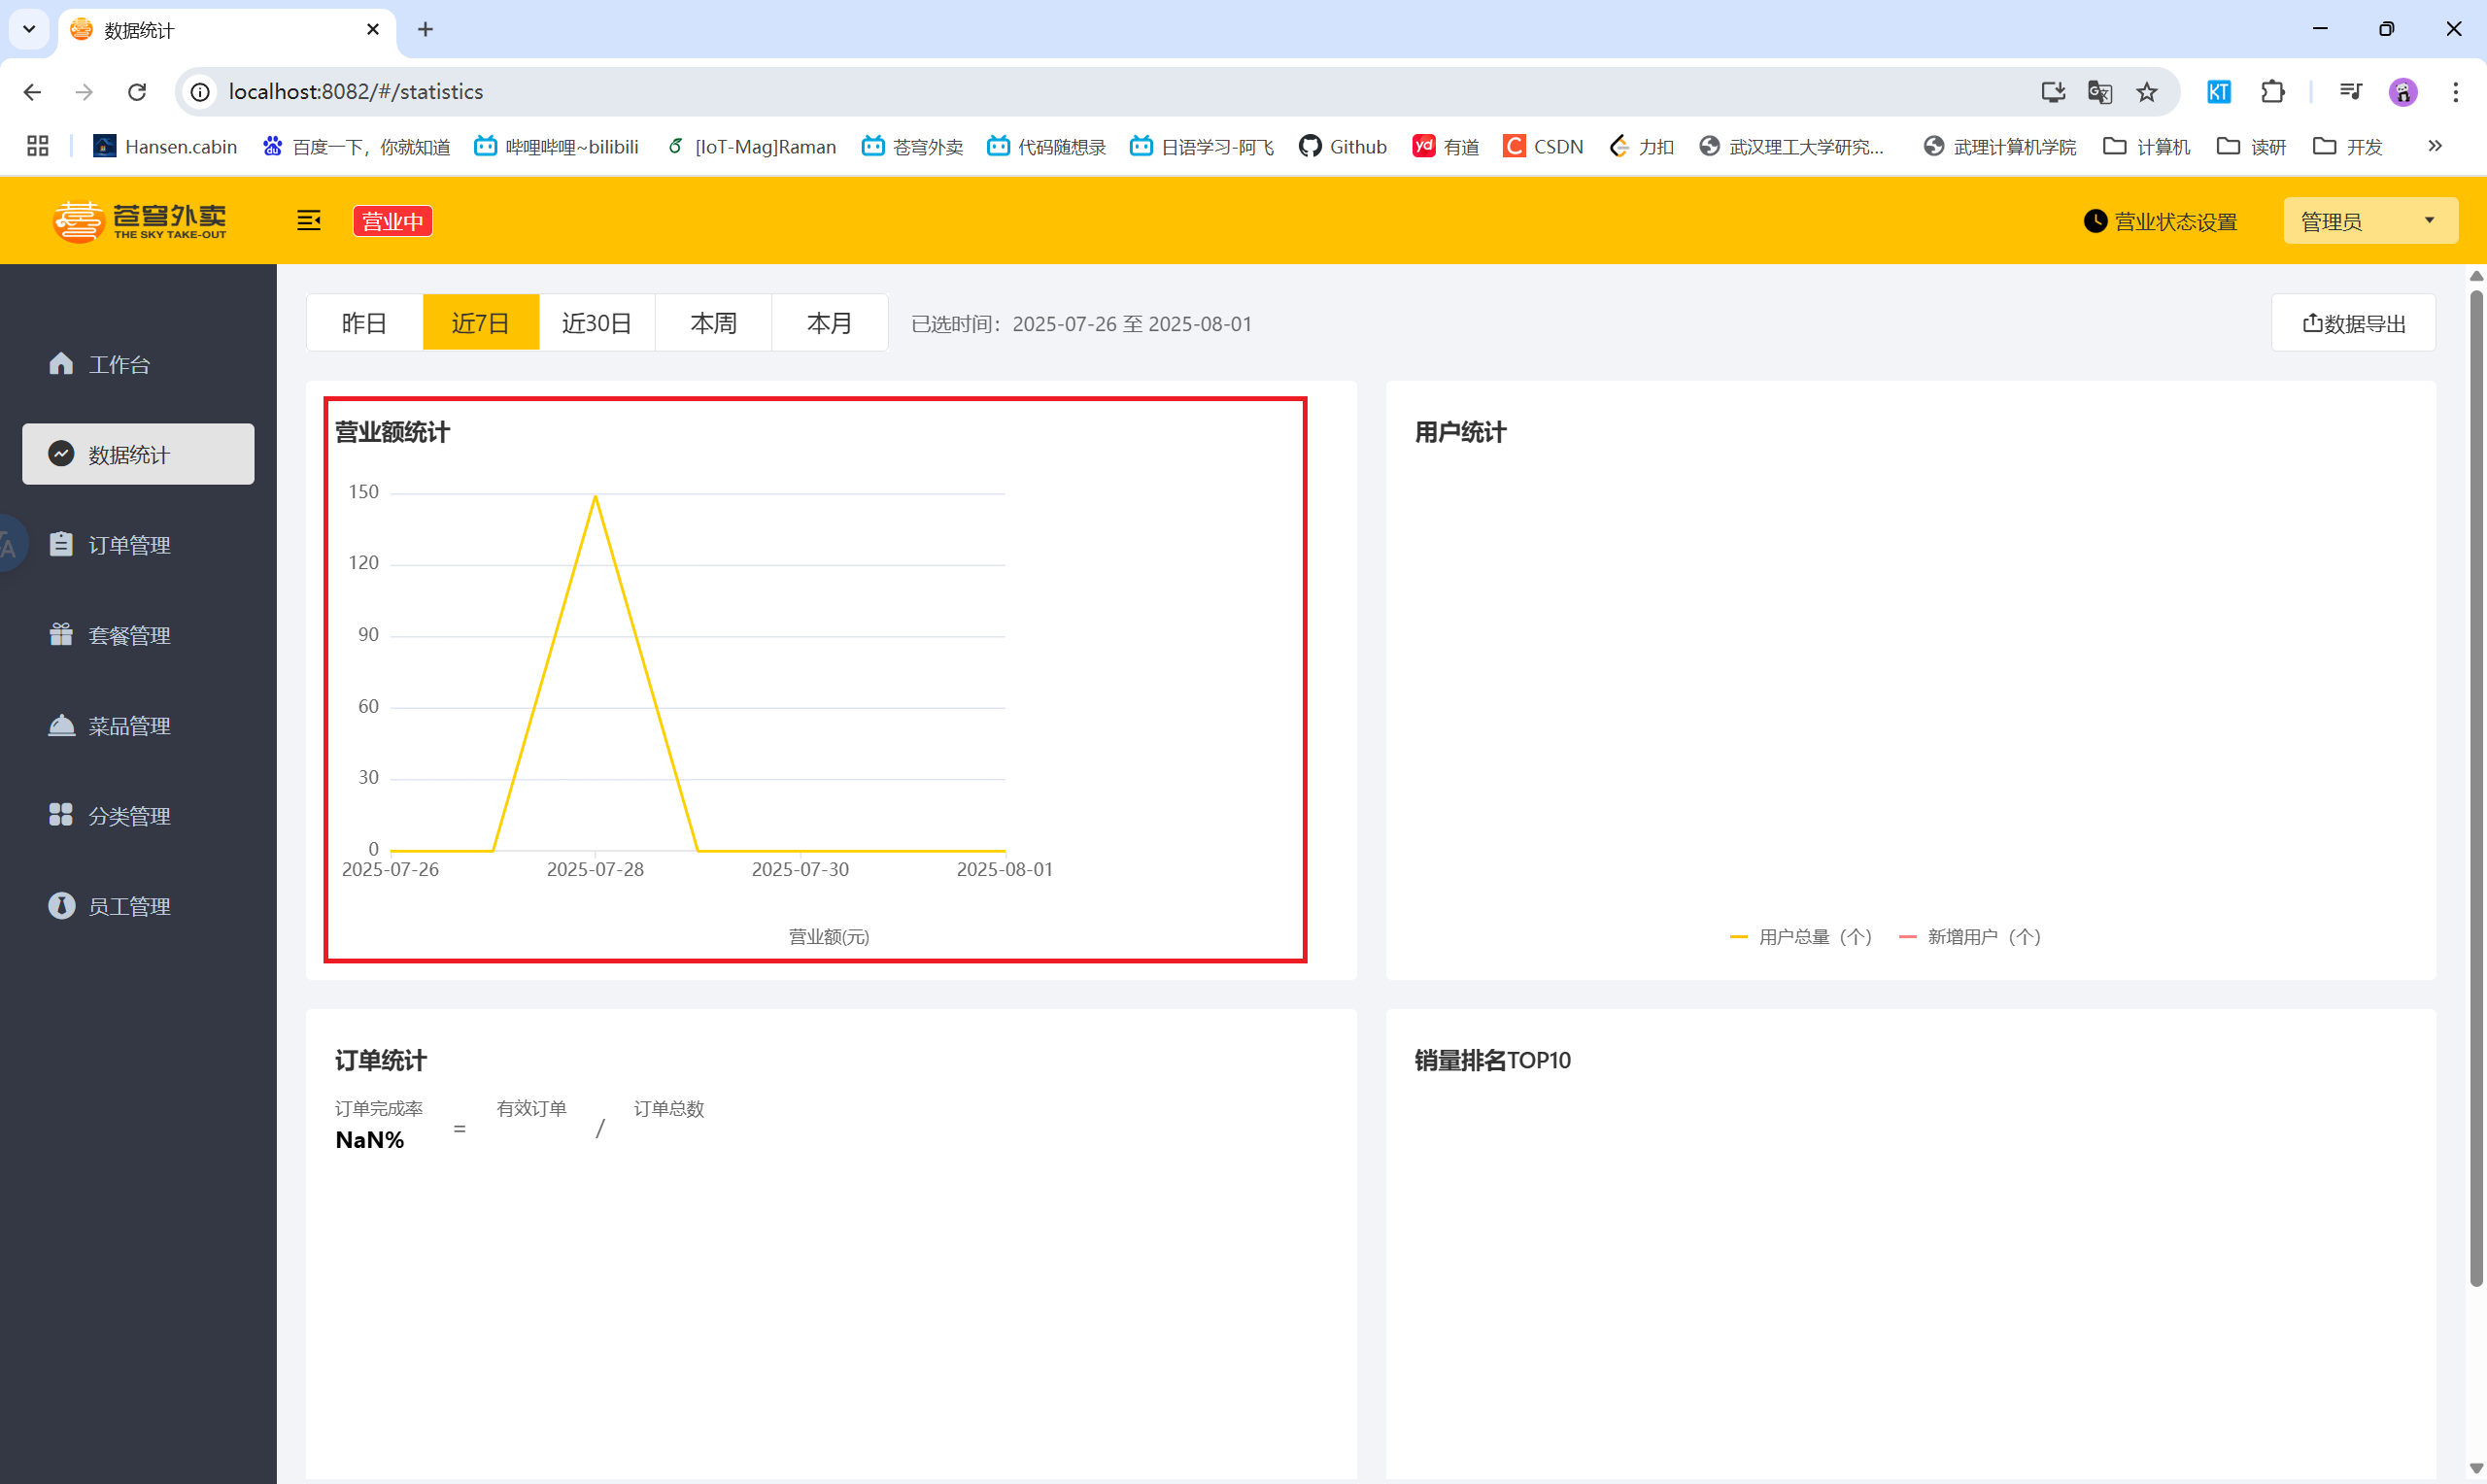Open 员工管理 in the sidebar
This screenshot has height=1484, width=2487.
(x=128, y=906)
